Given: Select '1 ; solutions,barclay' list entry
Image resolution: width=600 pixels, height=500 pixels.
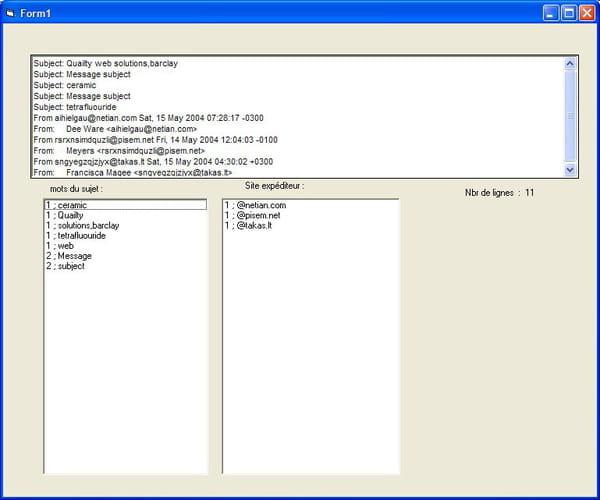Looking at the screenshot, I should tap(81, 226).
